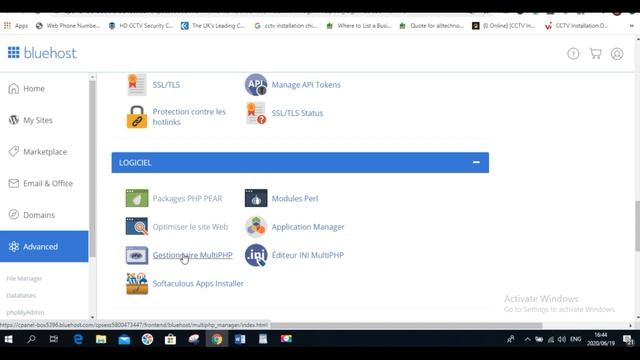Open Databases sidebar sub-item
640x360 pixels.
click(x=21, y=295)
